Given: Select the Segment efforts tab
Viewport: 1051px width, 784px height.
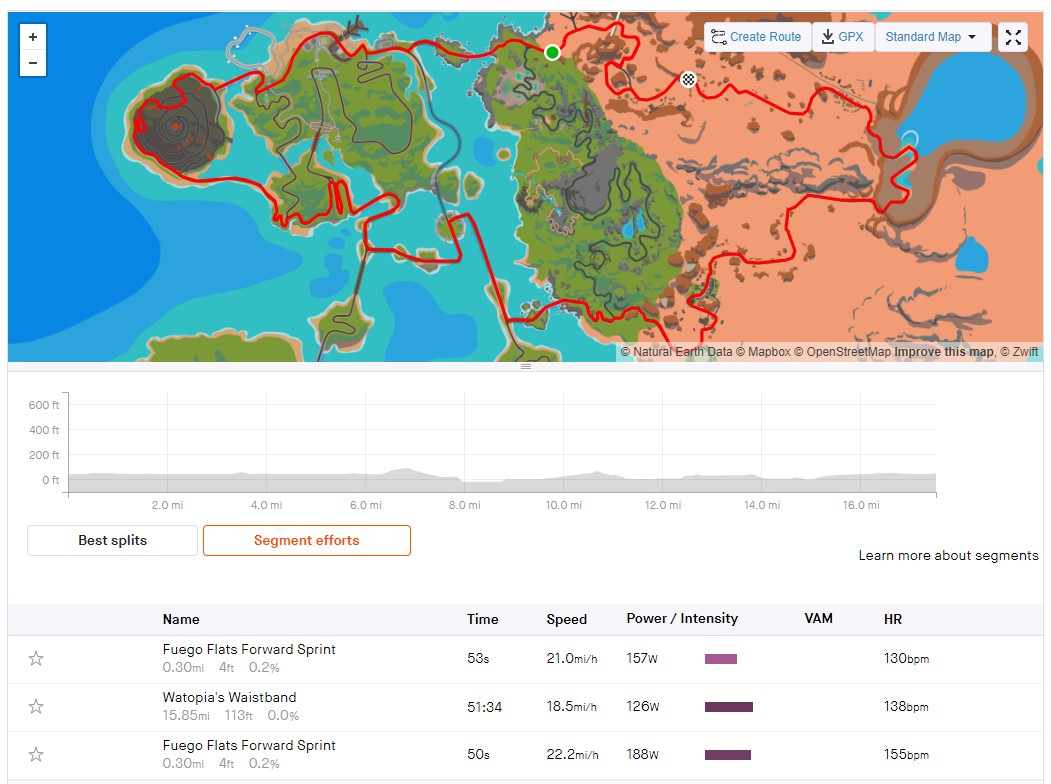Looking at the screenshot, I should click(x=307, y=540).
